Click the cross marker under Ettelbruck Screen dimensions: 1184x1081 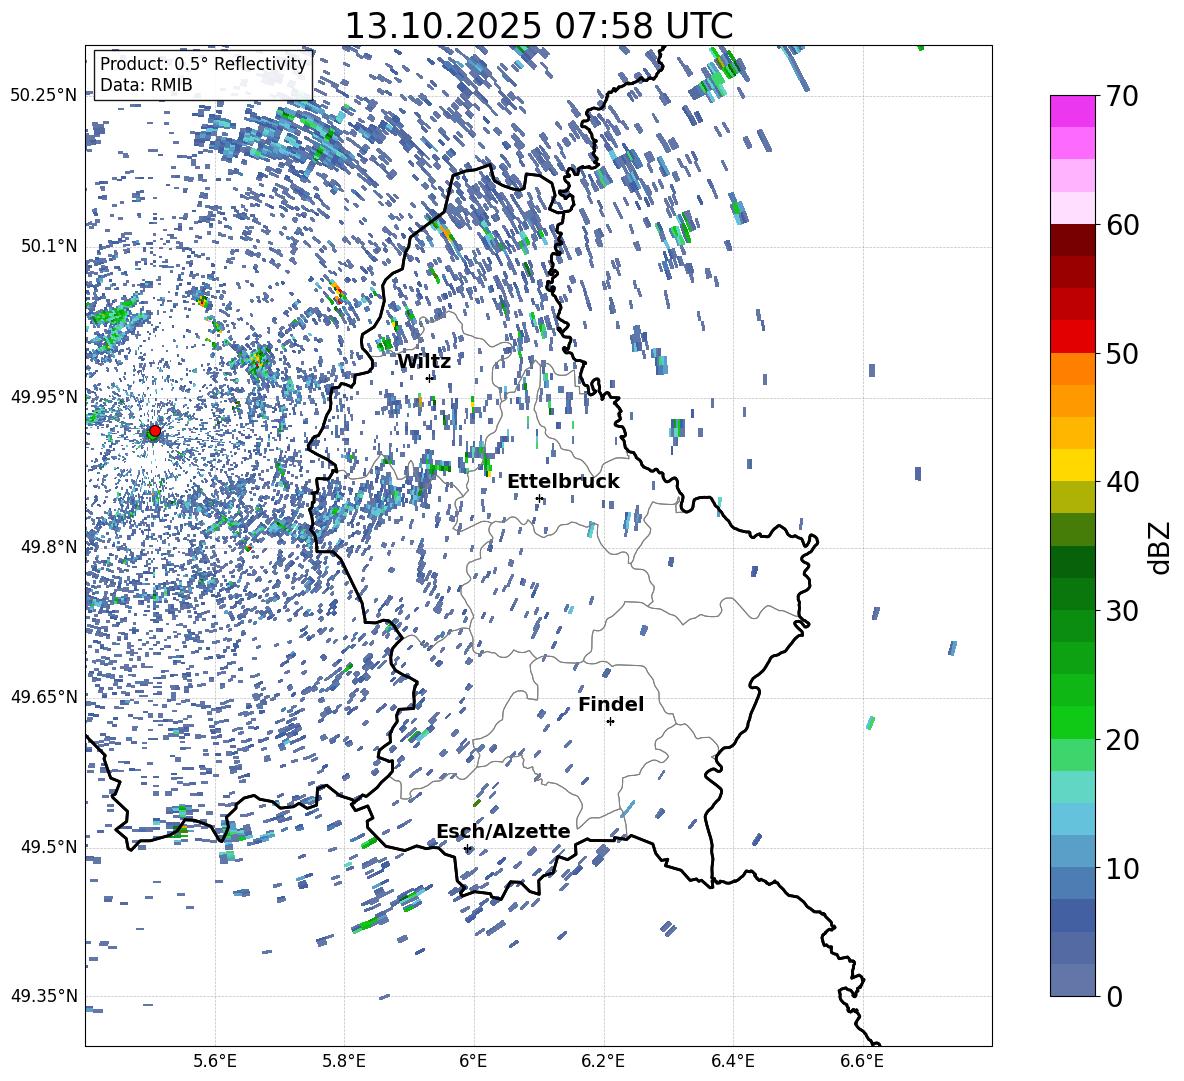click(x=539, y=498)
